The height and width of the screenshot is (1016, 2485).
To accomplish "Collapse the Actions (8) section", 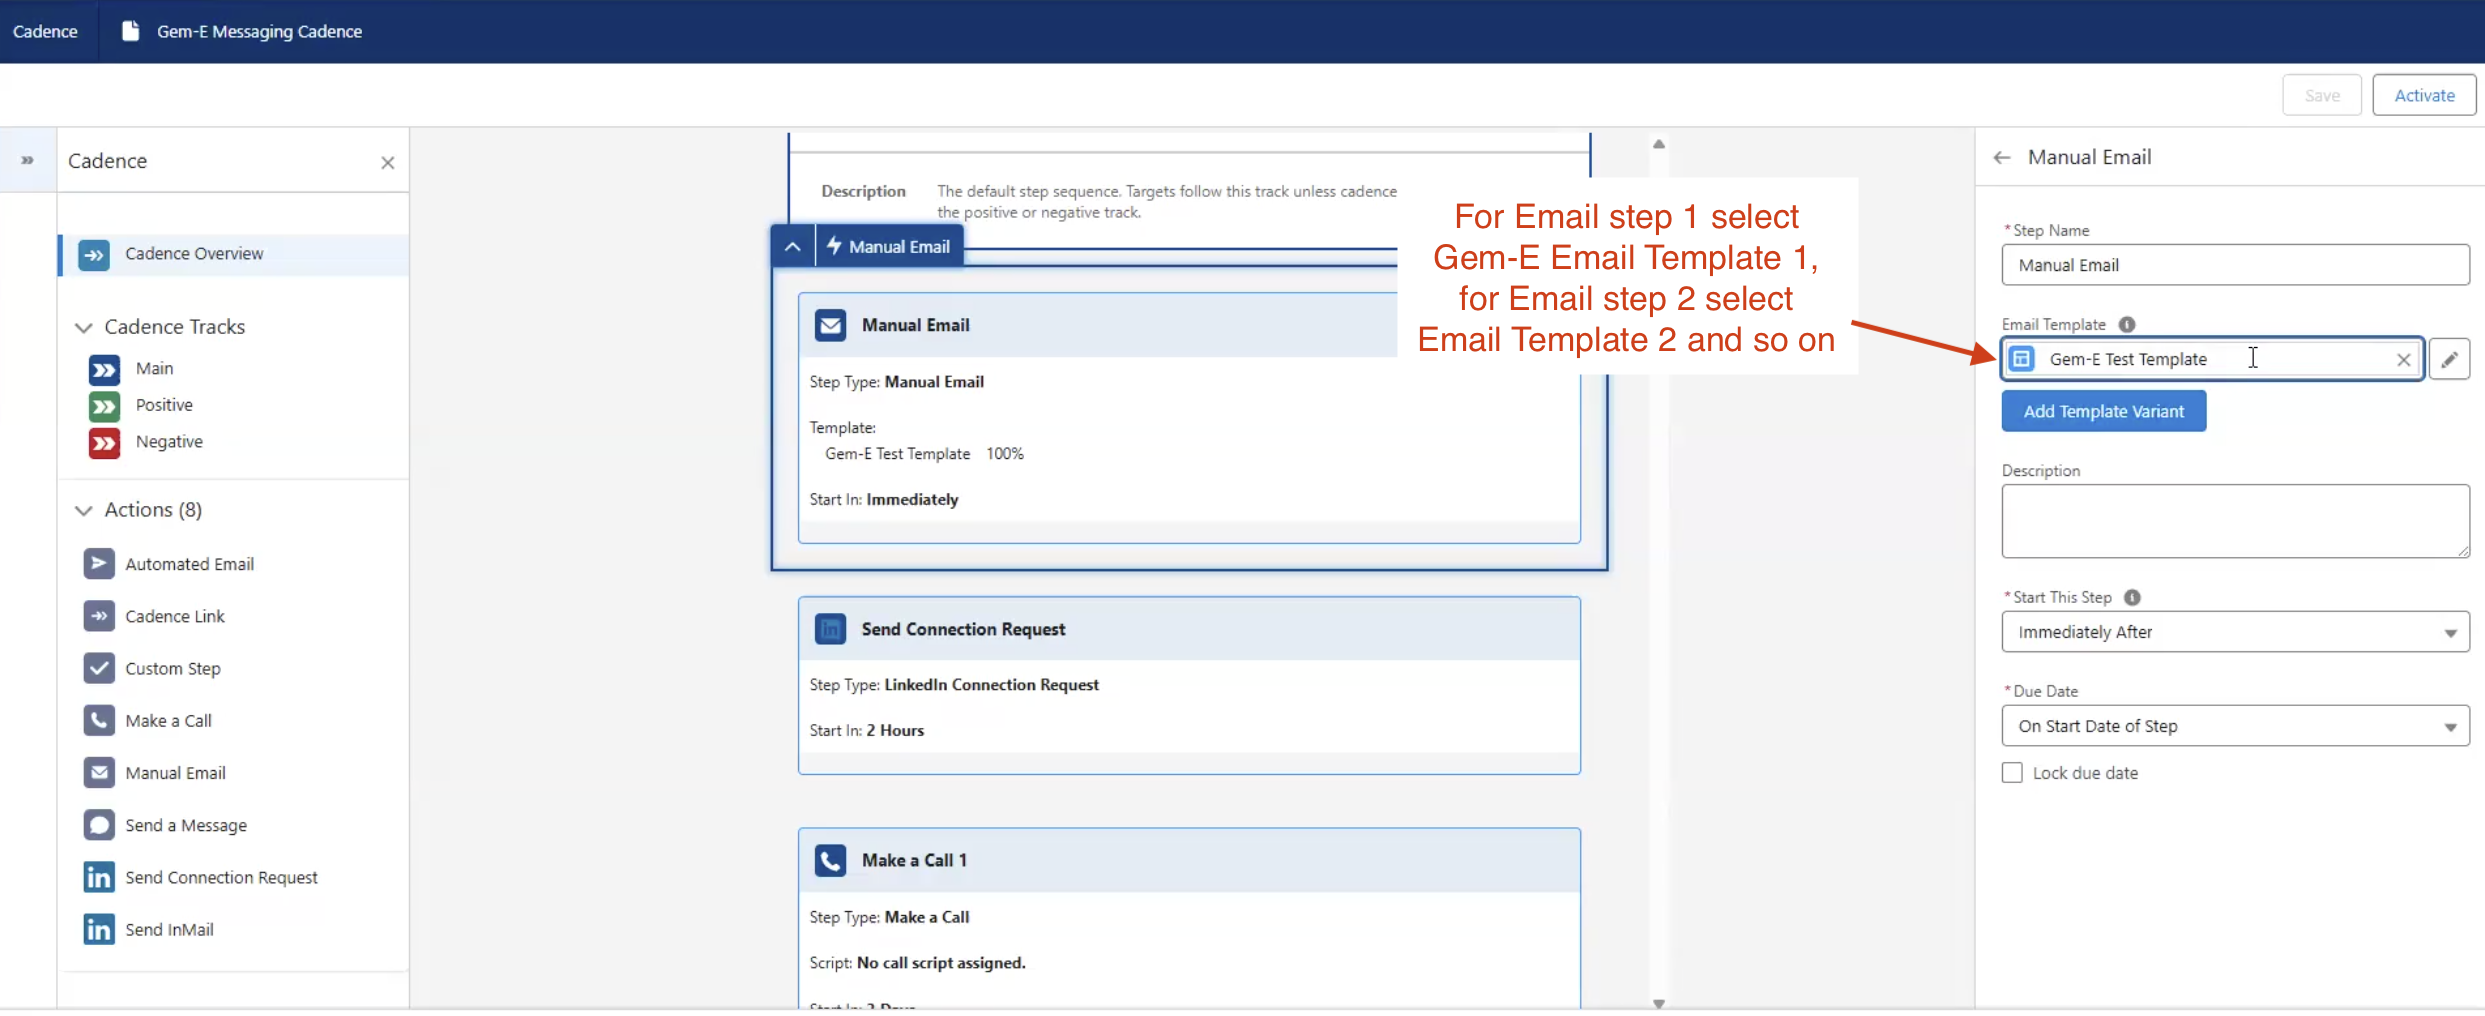I will pos(84,510).
